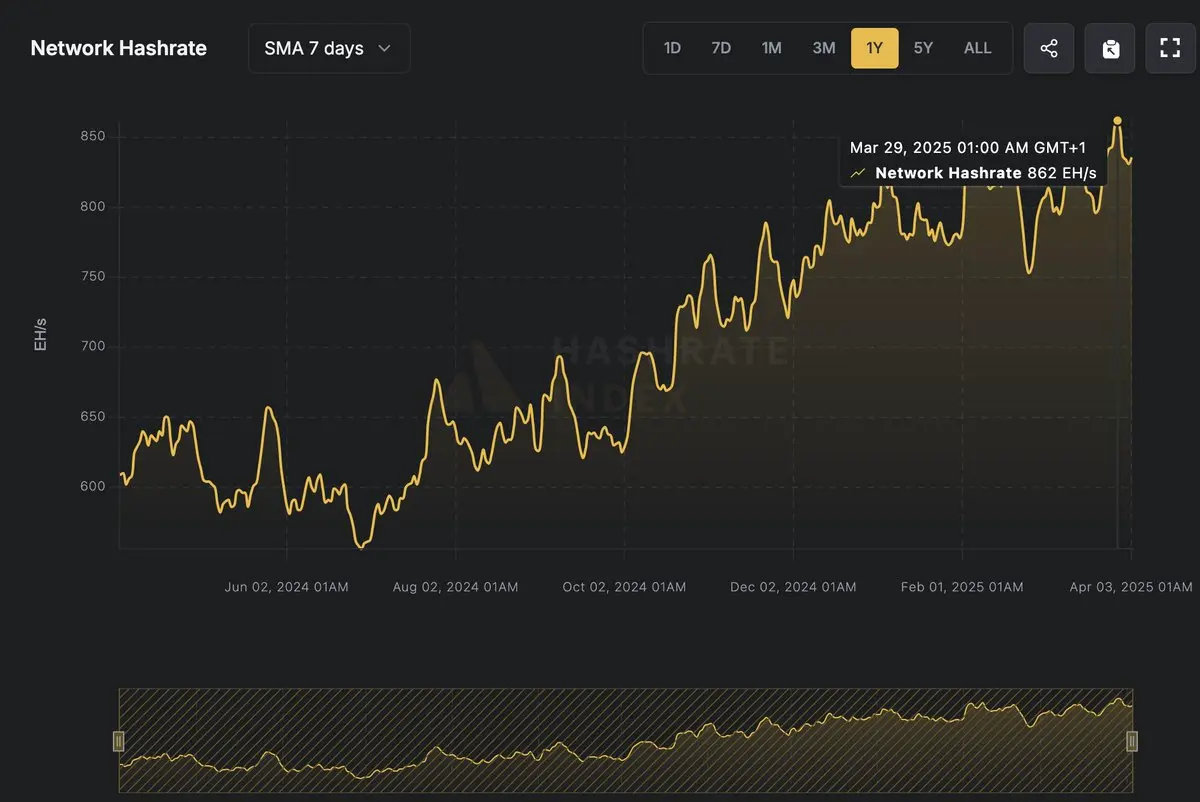Click the 850 y-axis value
This screenshot has width=1200, height=802.
pos(93,137)
